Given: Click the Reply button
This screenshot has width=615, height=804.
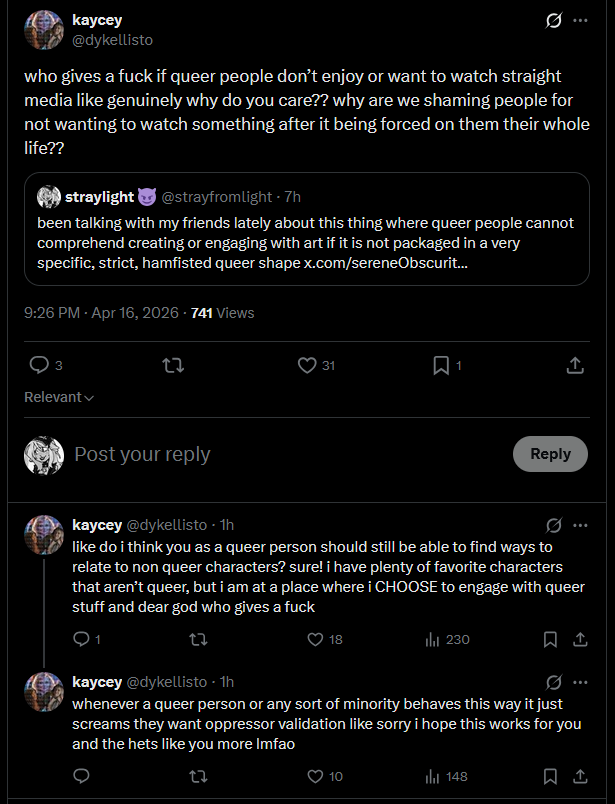Looking at the screenshot, I should pos(550,454).
